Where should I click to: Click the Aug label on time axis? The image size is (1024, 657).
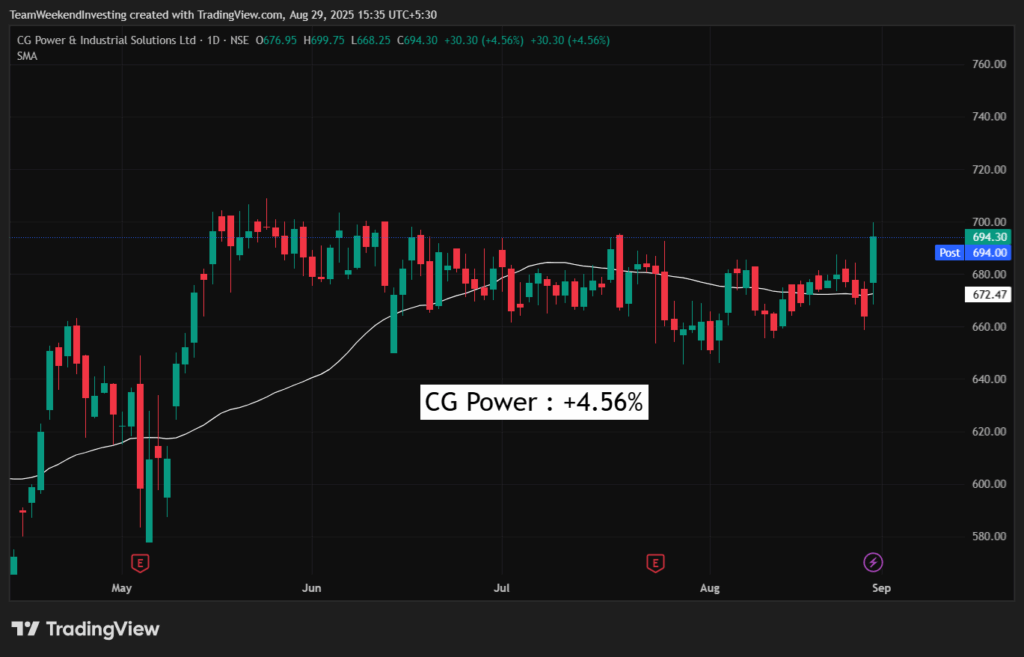(x=710, y=588)
